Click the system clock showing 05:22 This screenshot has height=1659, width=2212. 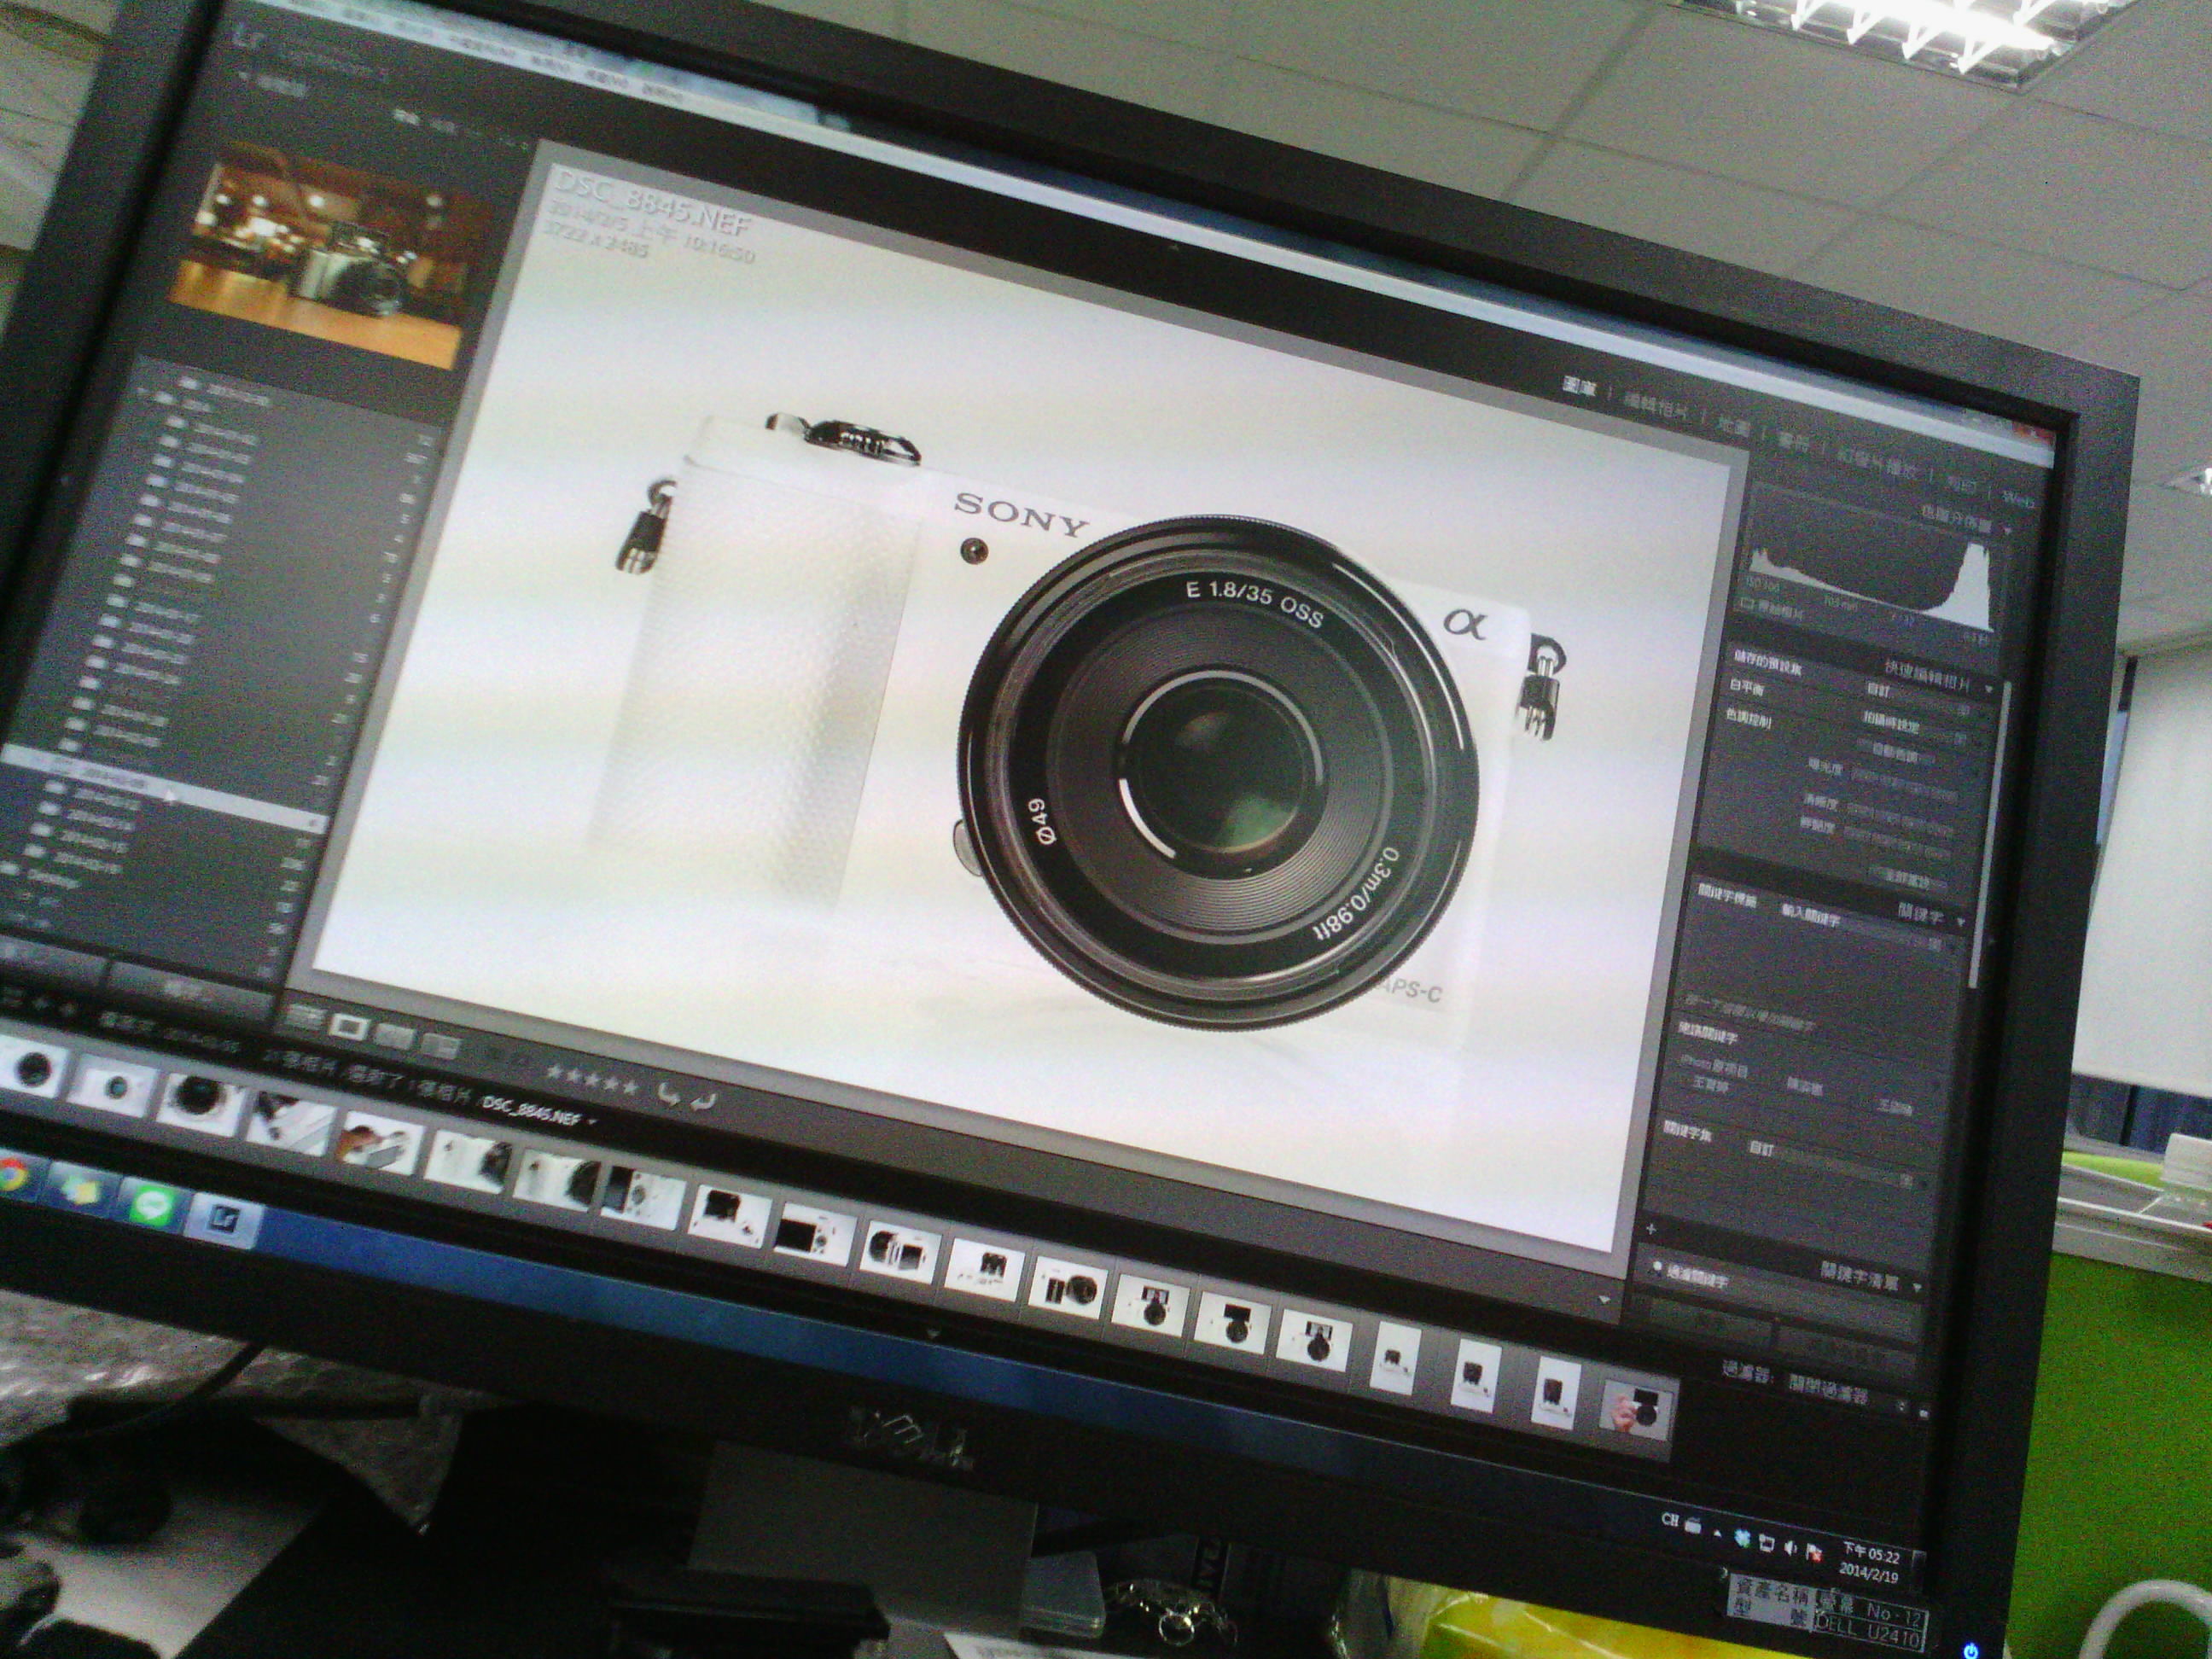1869,1565
